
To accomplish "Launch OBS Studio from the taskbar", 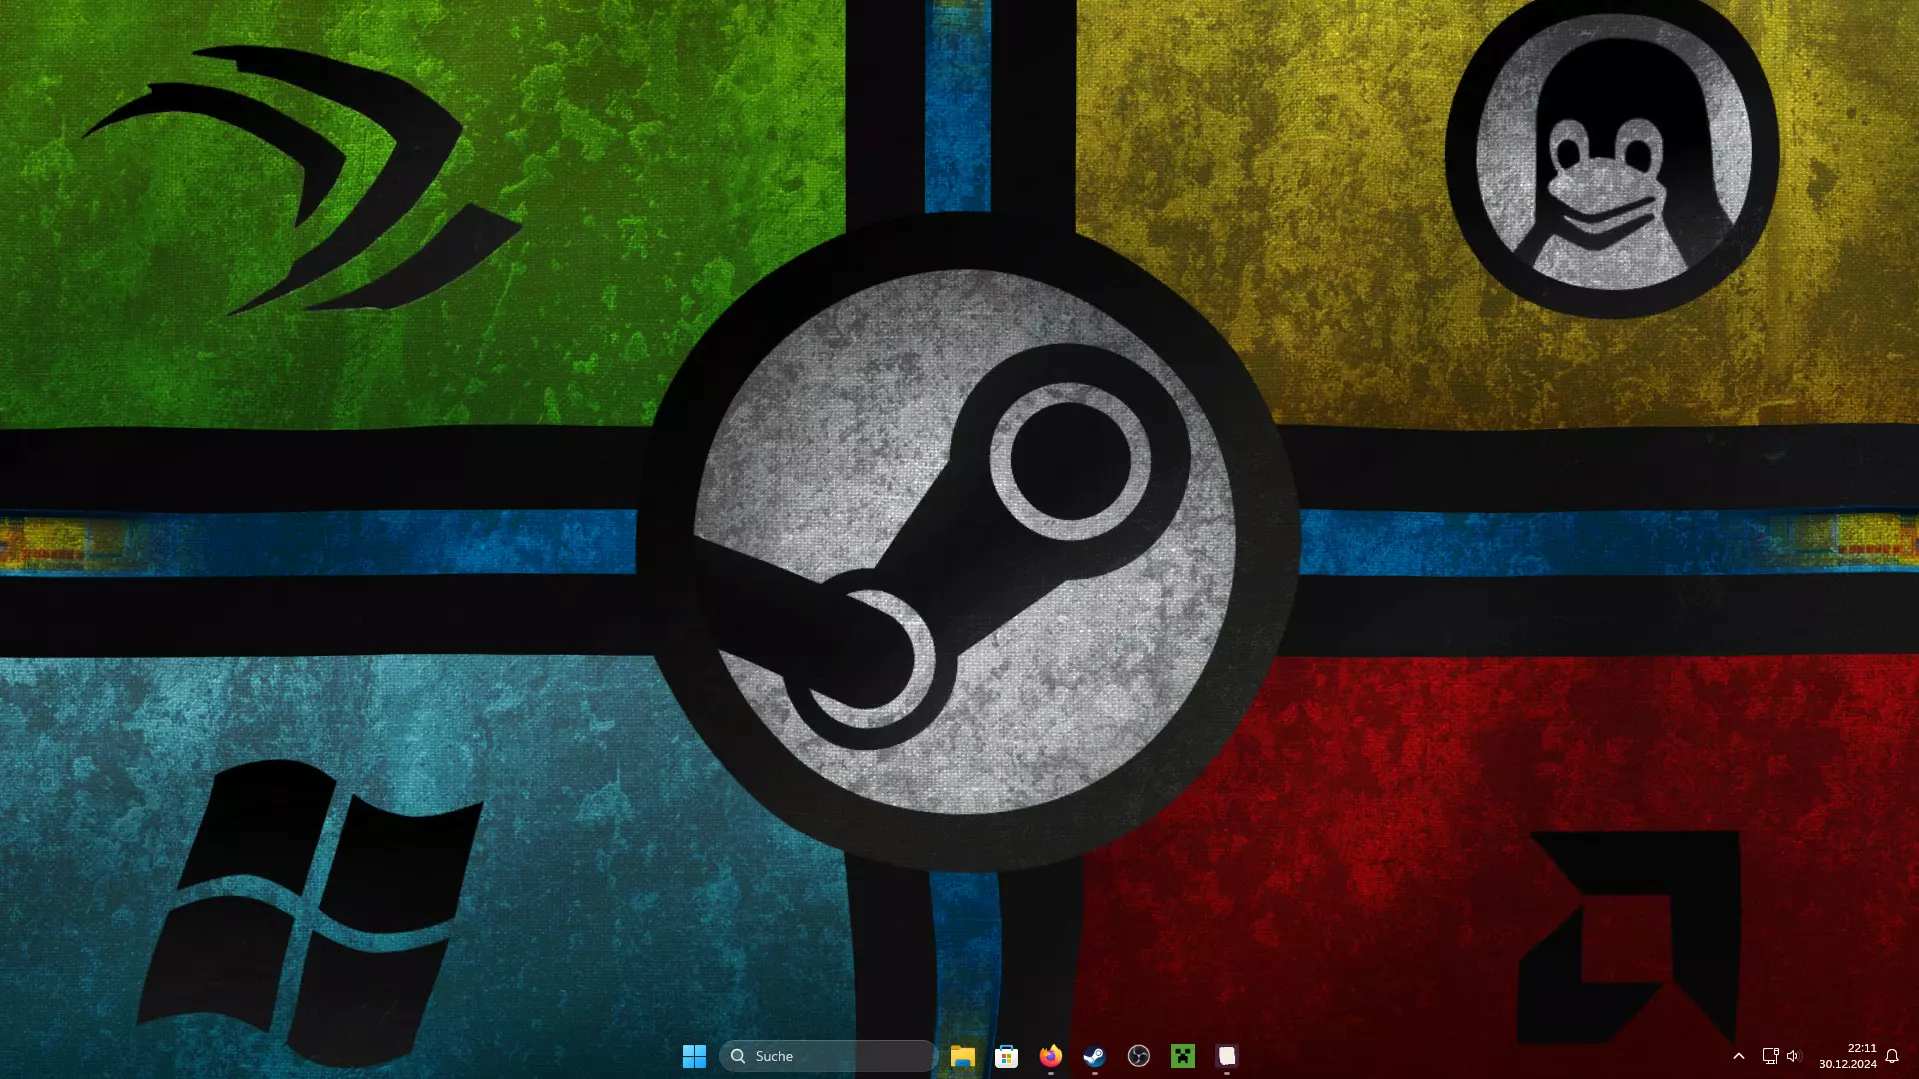I will point(1138,1056).
